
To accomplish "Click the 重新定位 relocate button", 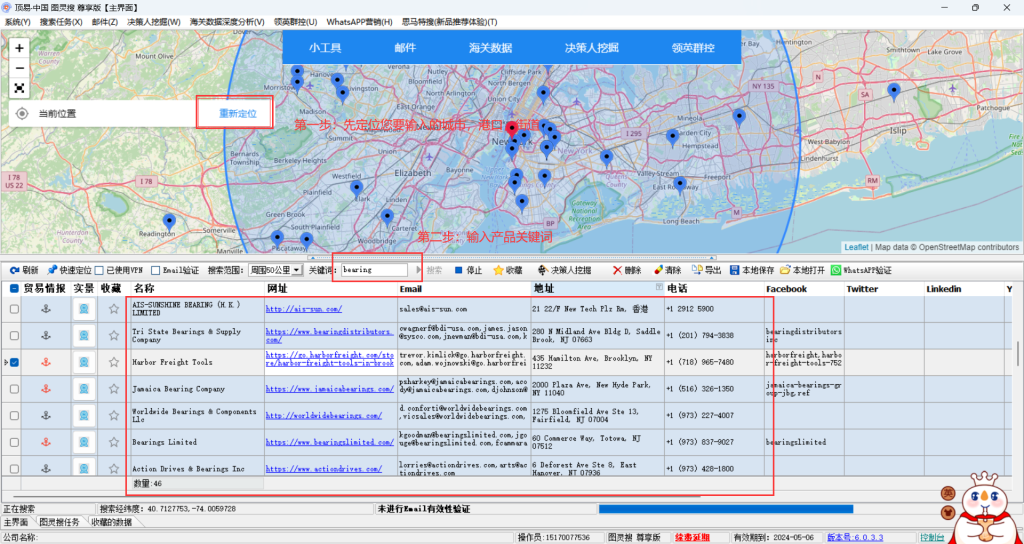I will (x=238, y=114).
